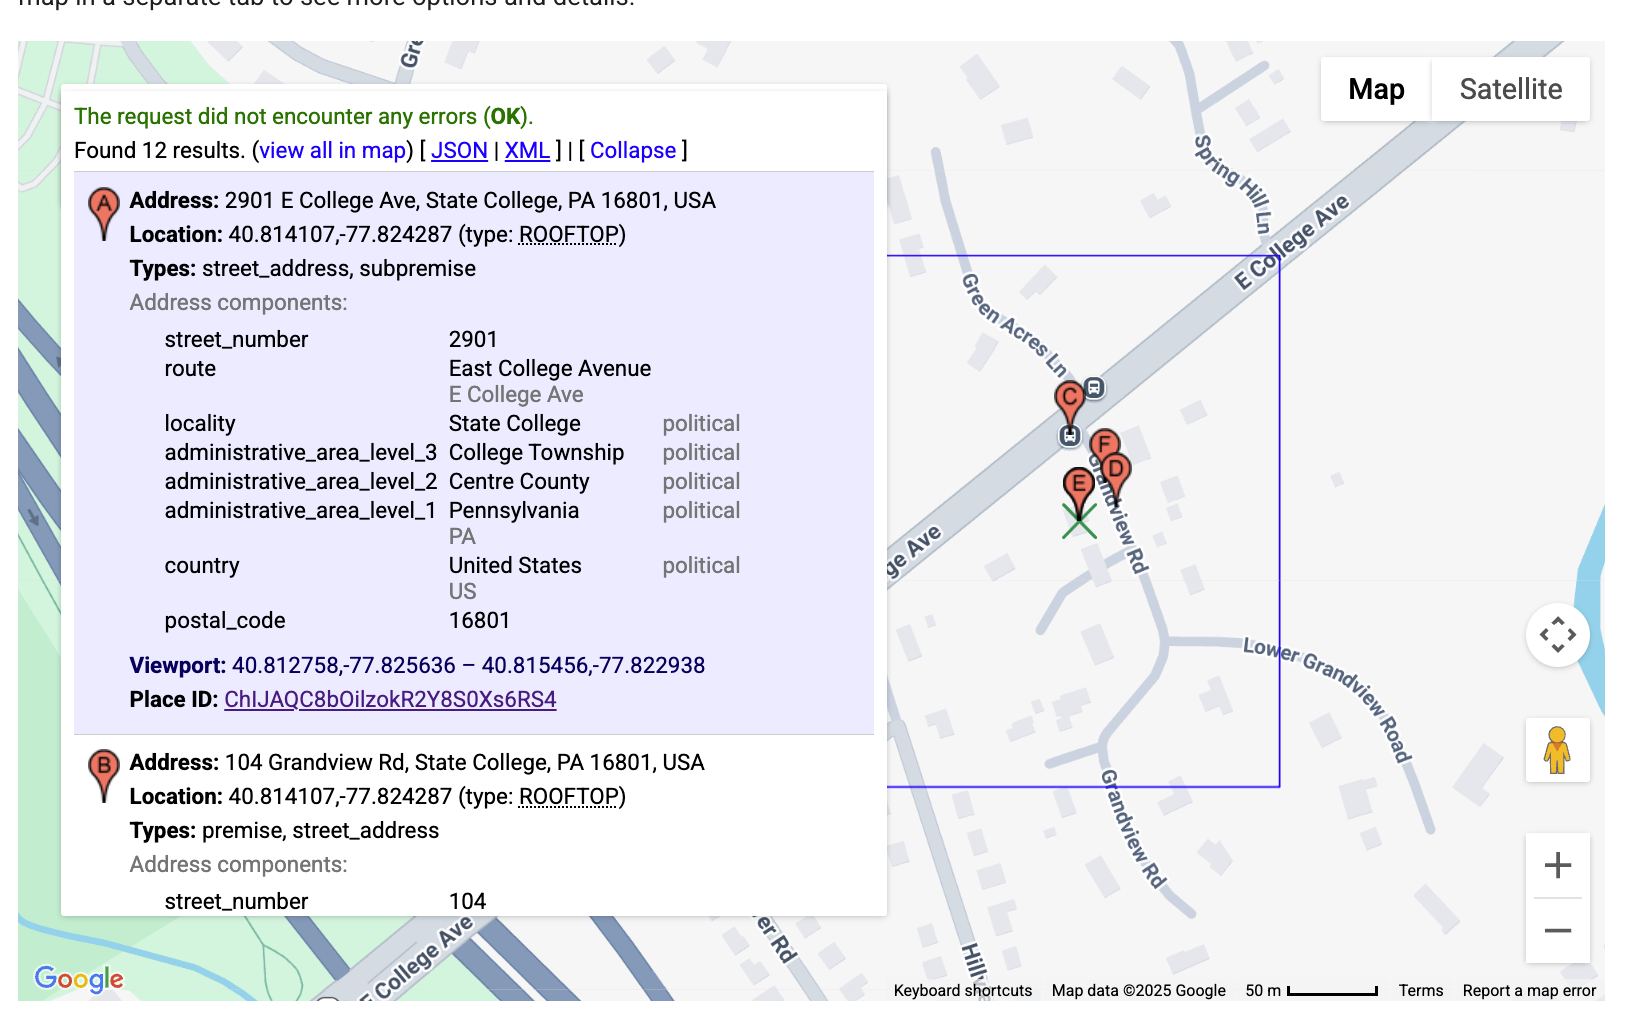This screenshot has width=1634, height=1032.
Task: Zoom in with the plus button
Action: click(1557, 865)
